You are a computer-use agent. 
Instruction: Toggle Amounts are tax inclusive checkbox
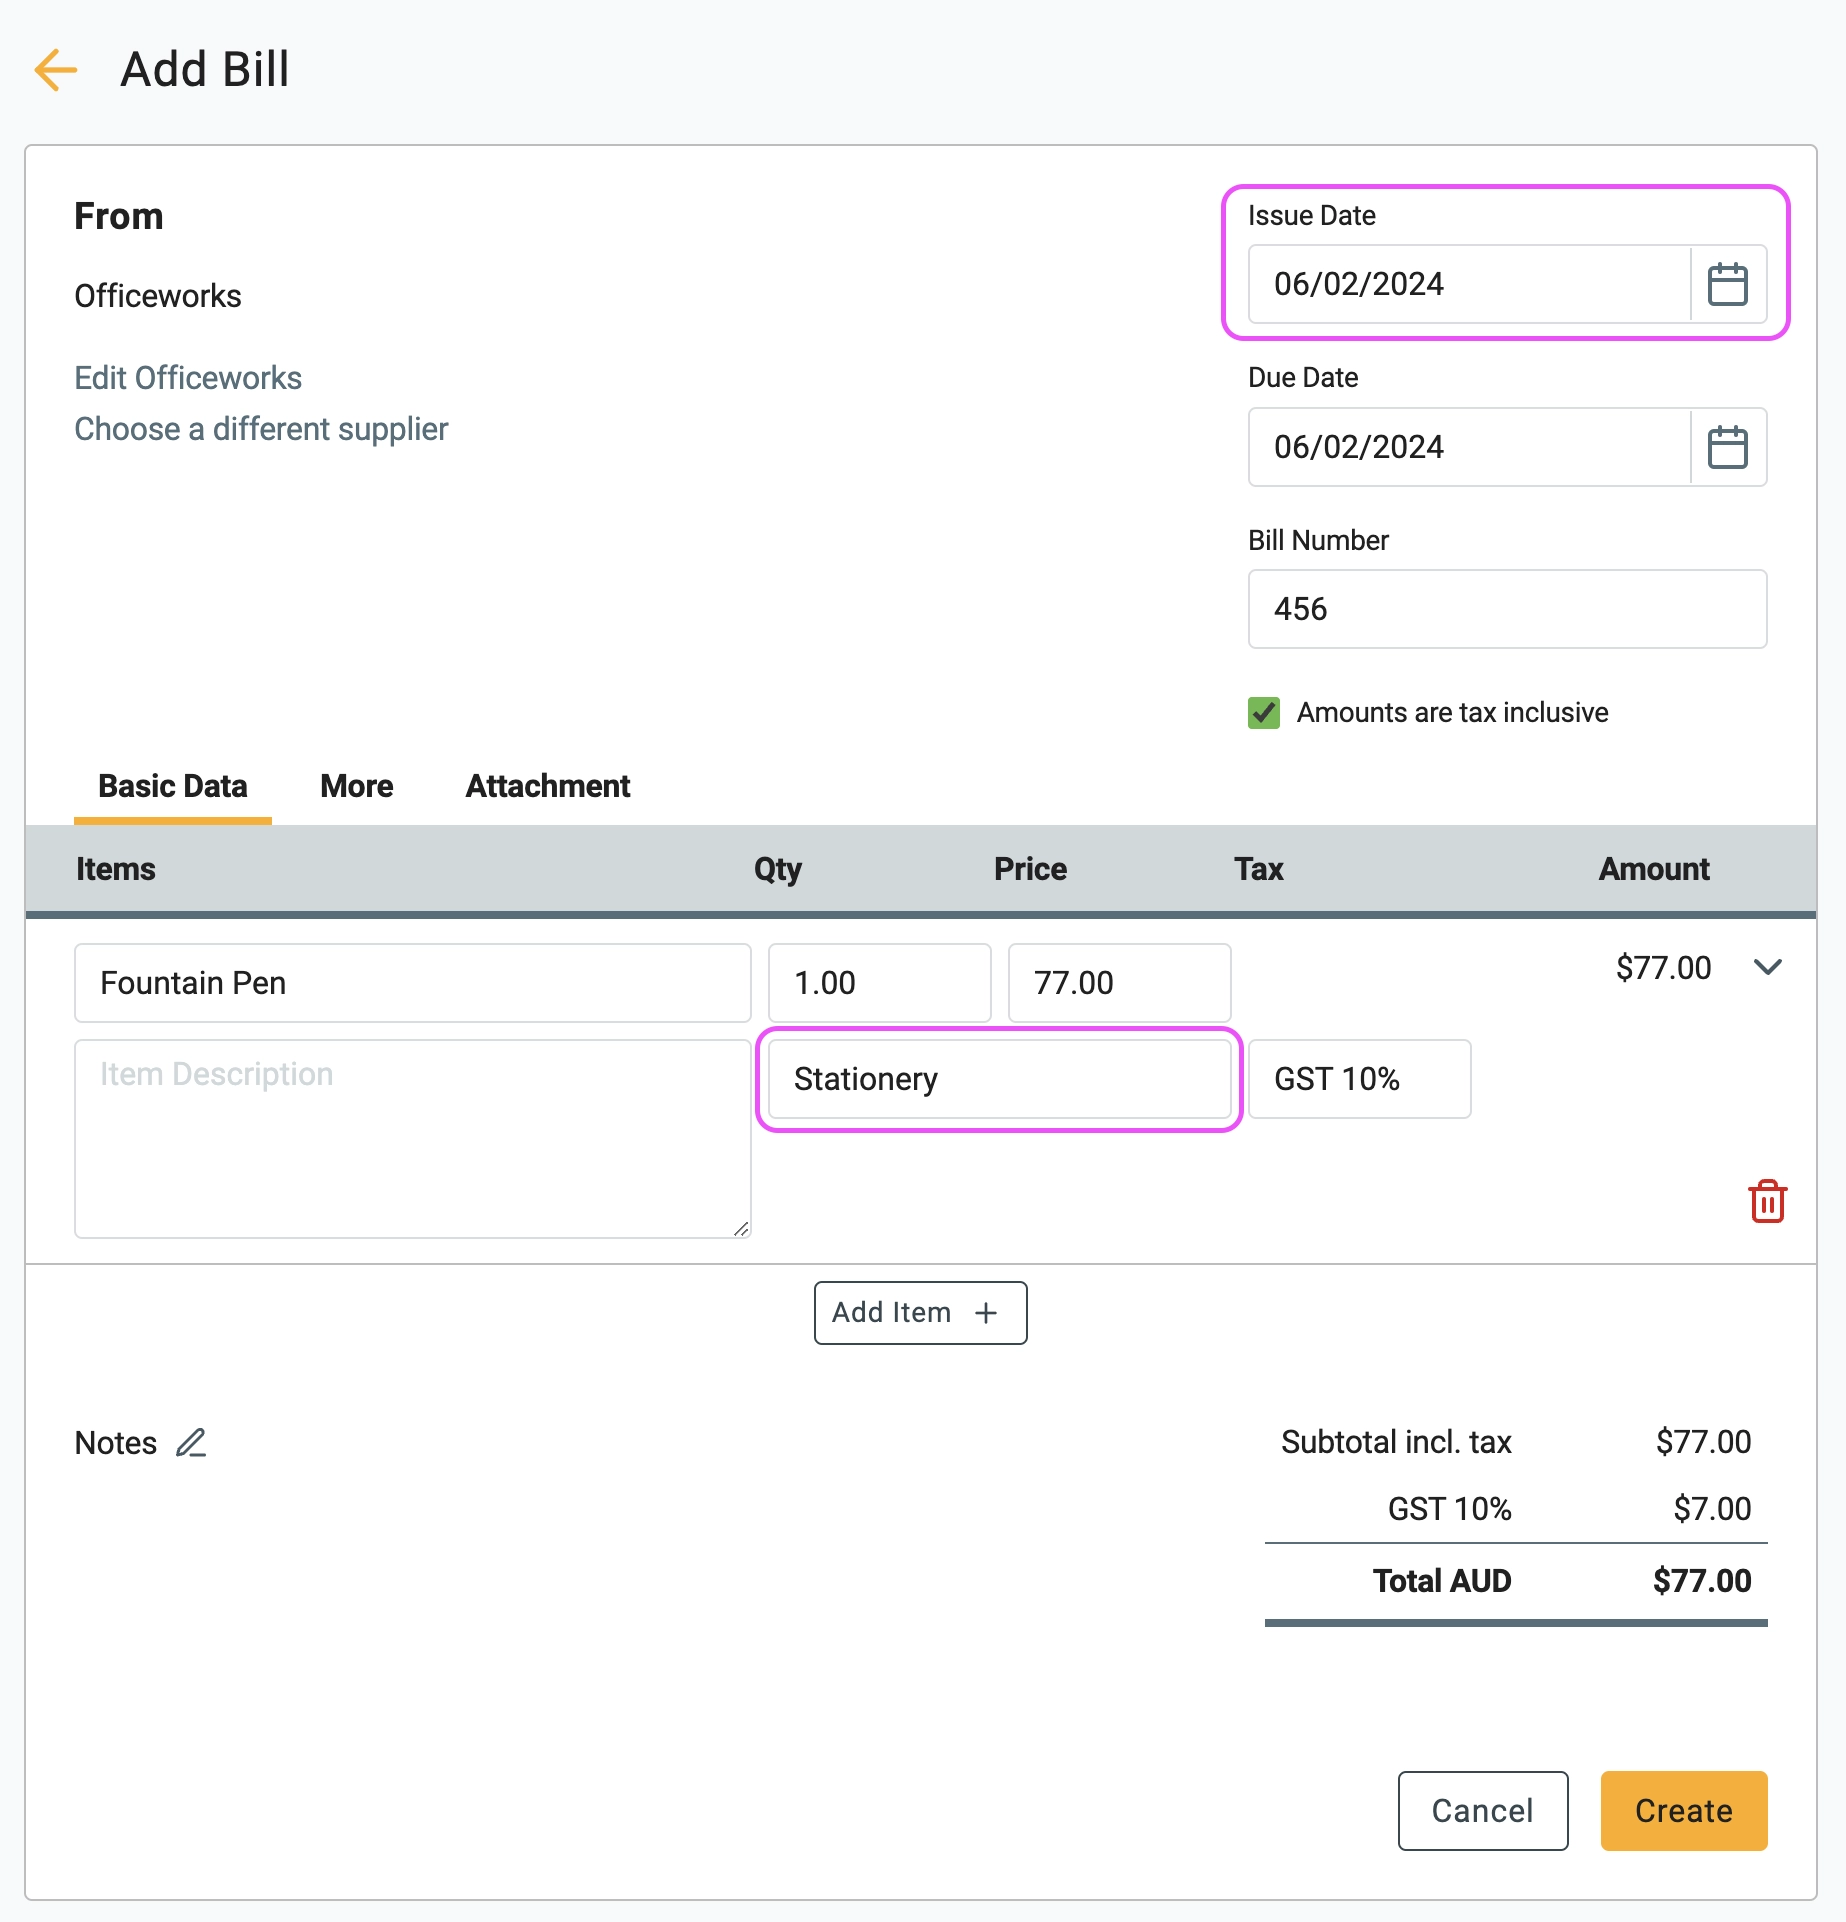click(x=1264, y=713)
